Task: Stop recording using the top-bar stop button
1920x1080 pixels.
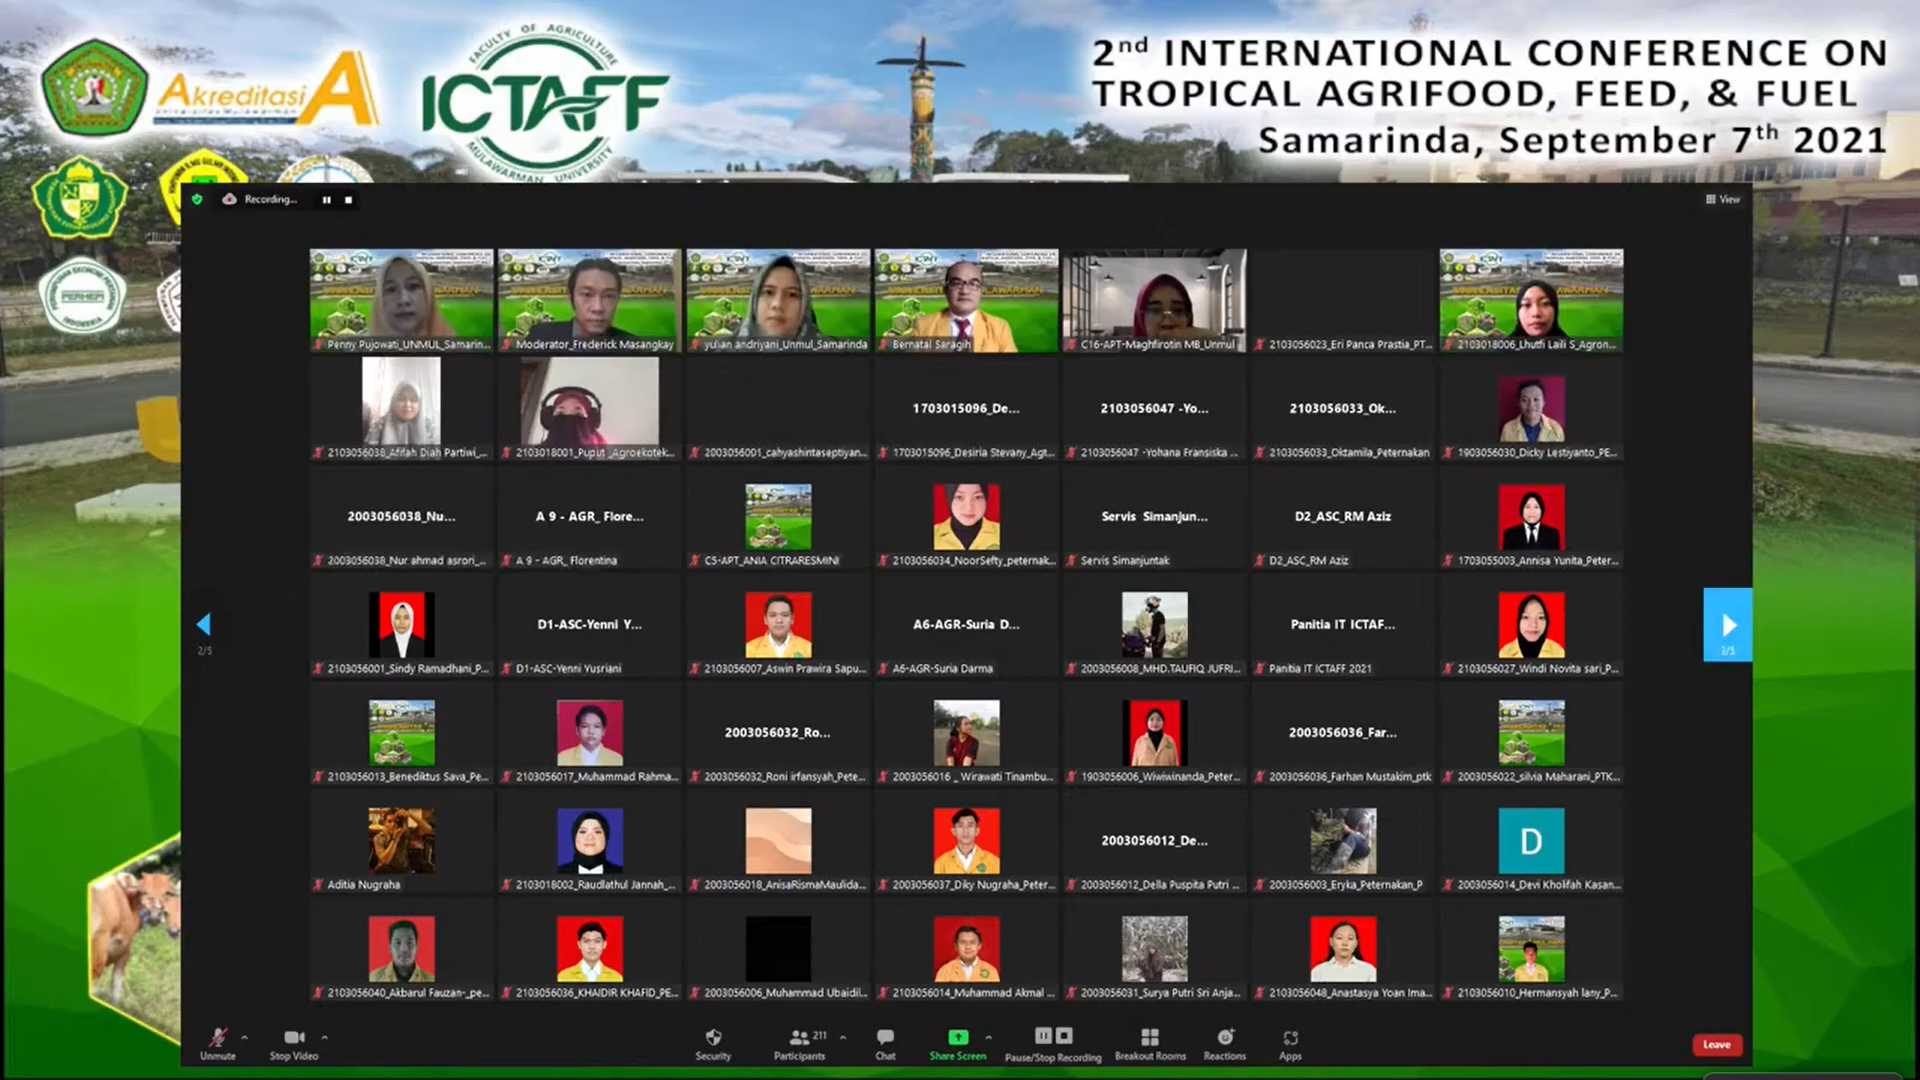Action: (348, 200)
